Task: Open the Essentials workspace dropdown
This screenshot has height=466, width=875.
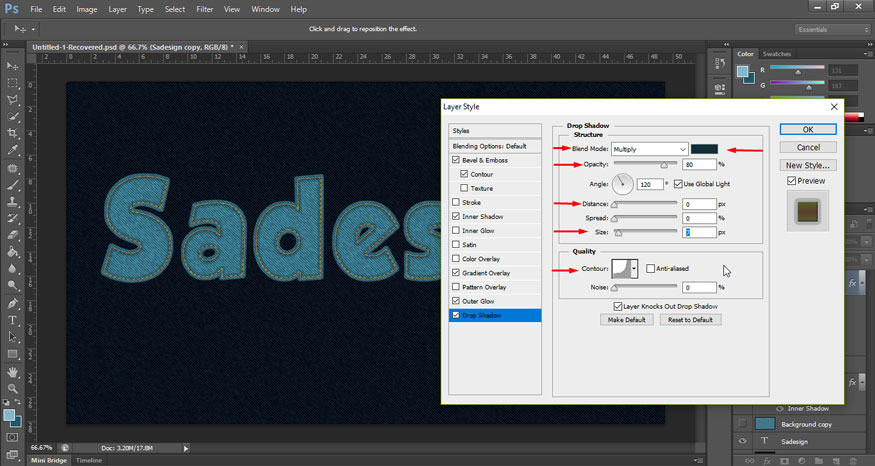Action: coord(832,30)
